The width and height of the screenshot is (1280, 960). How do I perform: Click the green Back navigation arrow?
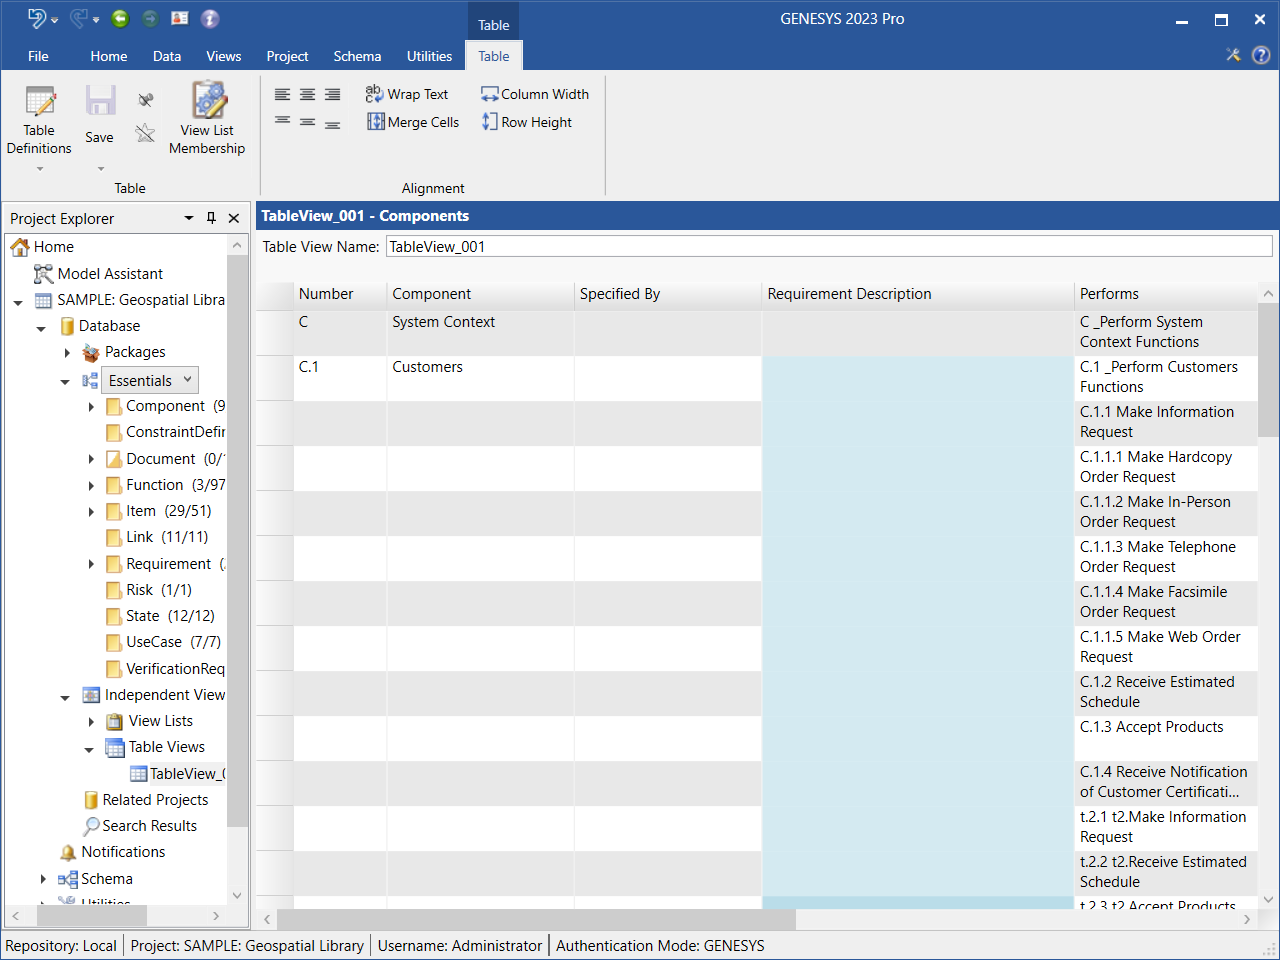(120, 18)
